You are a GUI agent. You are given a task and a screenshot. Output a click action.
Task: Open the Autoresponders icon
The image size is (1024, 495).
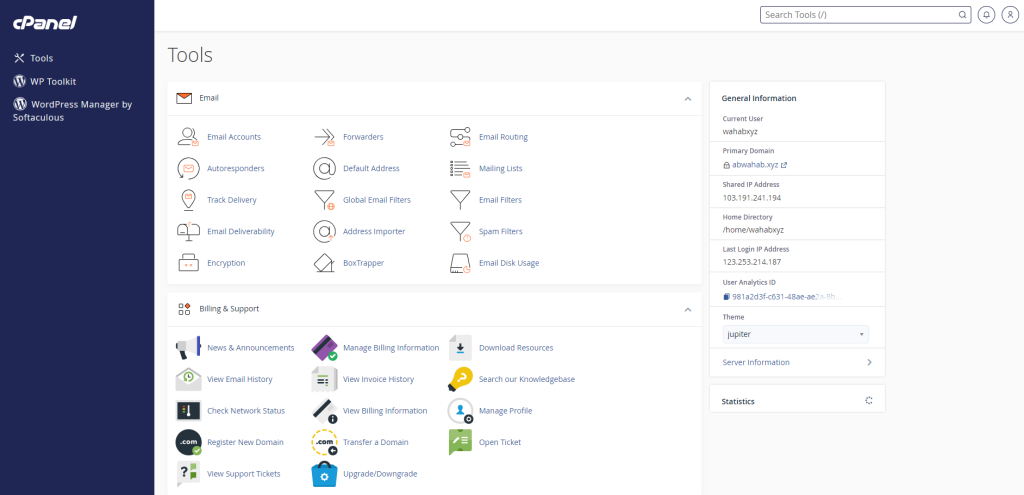click(x=188, y=168)
